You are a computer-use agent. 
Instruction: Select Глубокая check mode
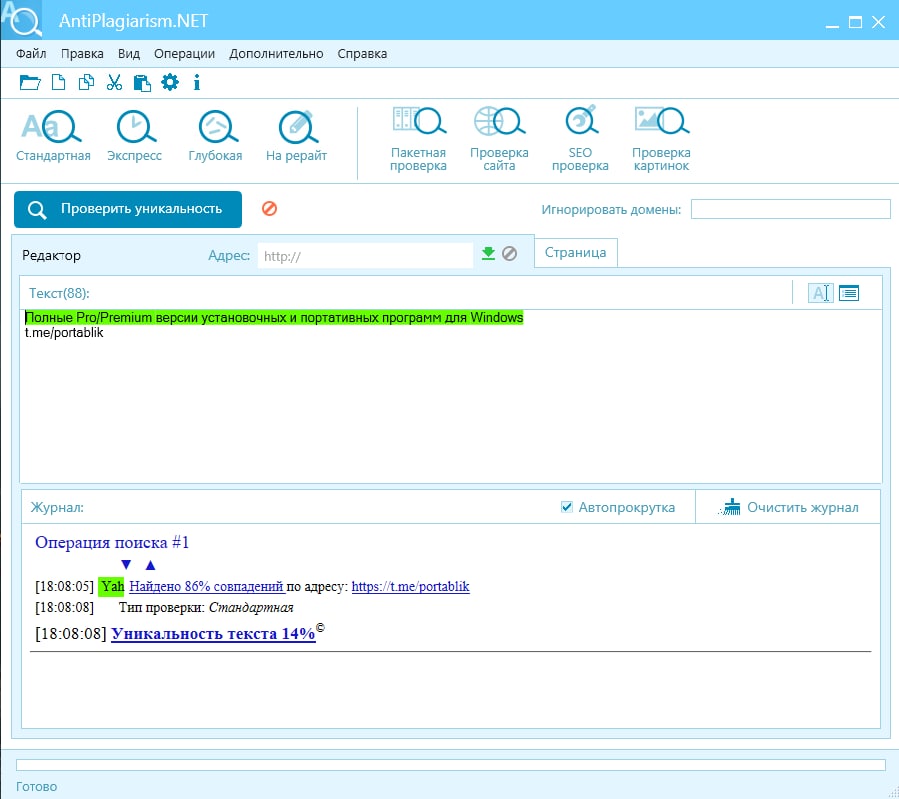click(216, 136)
